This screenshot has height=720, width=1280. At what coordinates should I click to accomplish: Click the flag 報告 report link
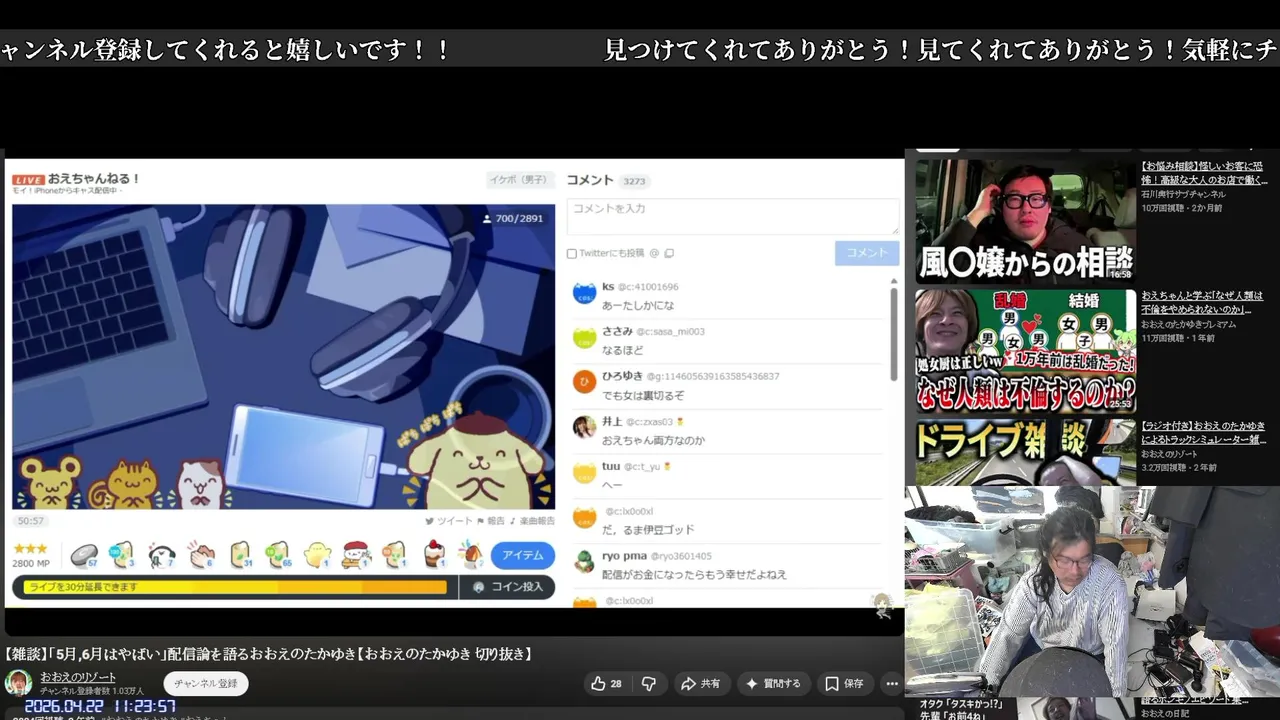pyautogui.click(x=491, y=521)
